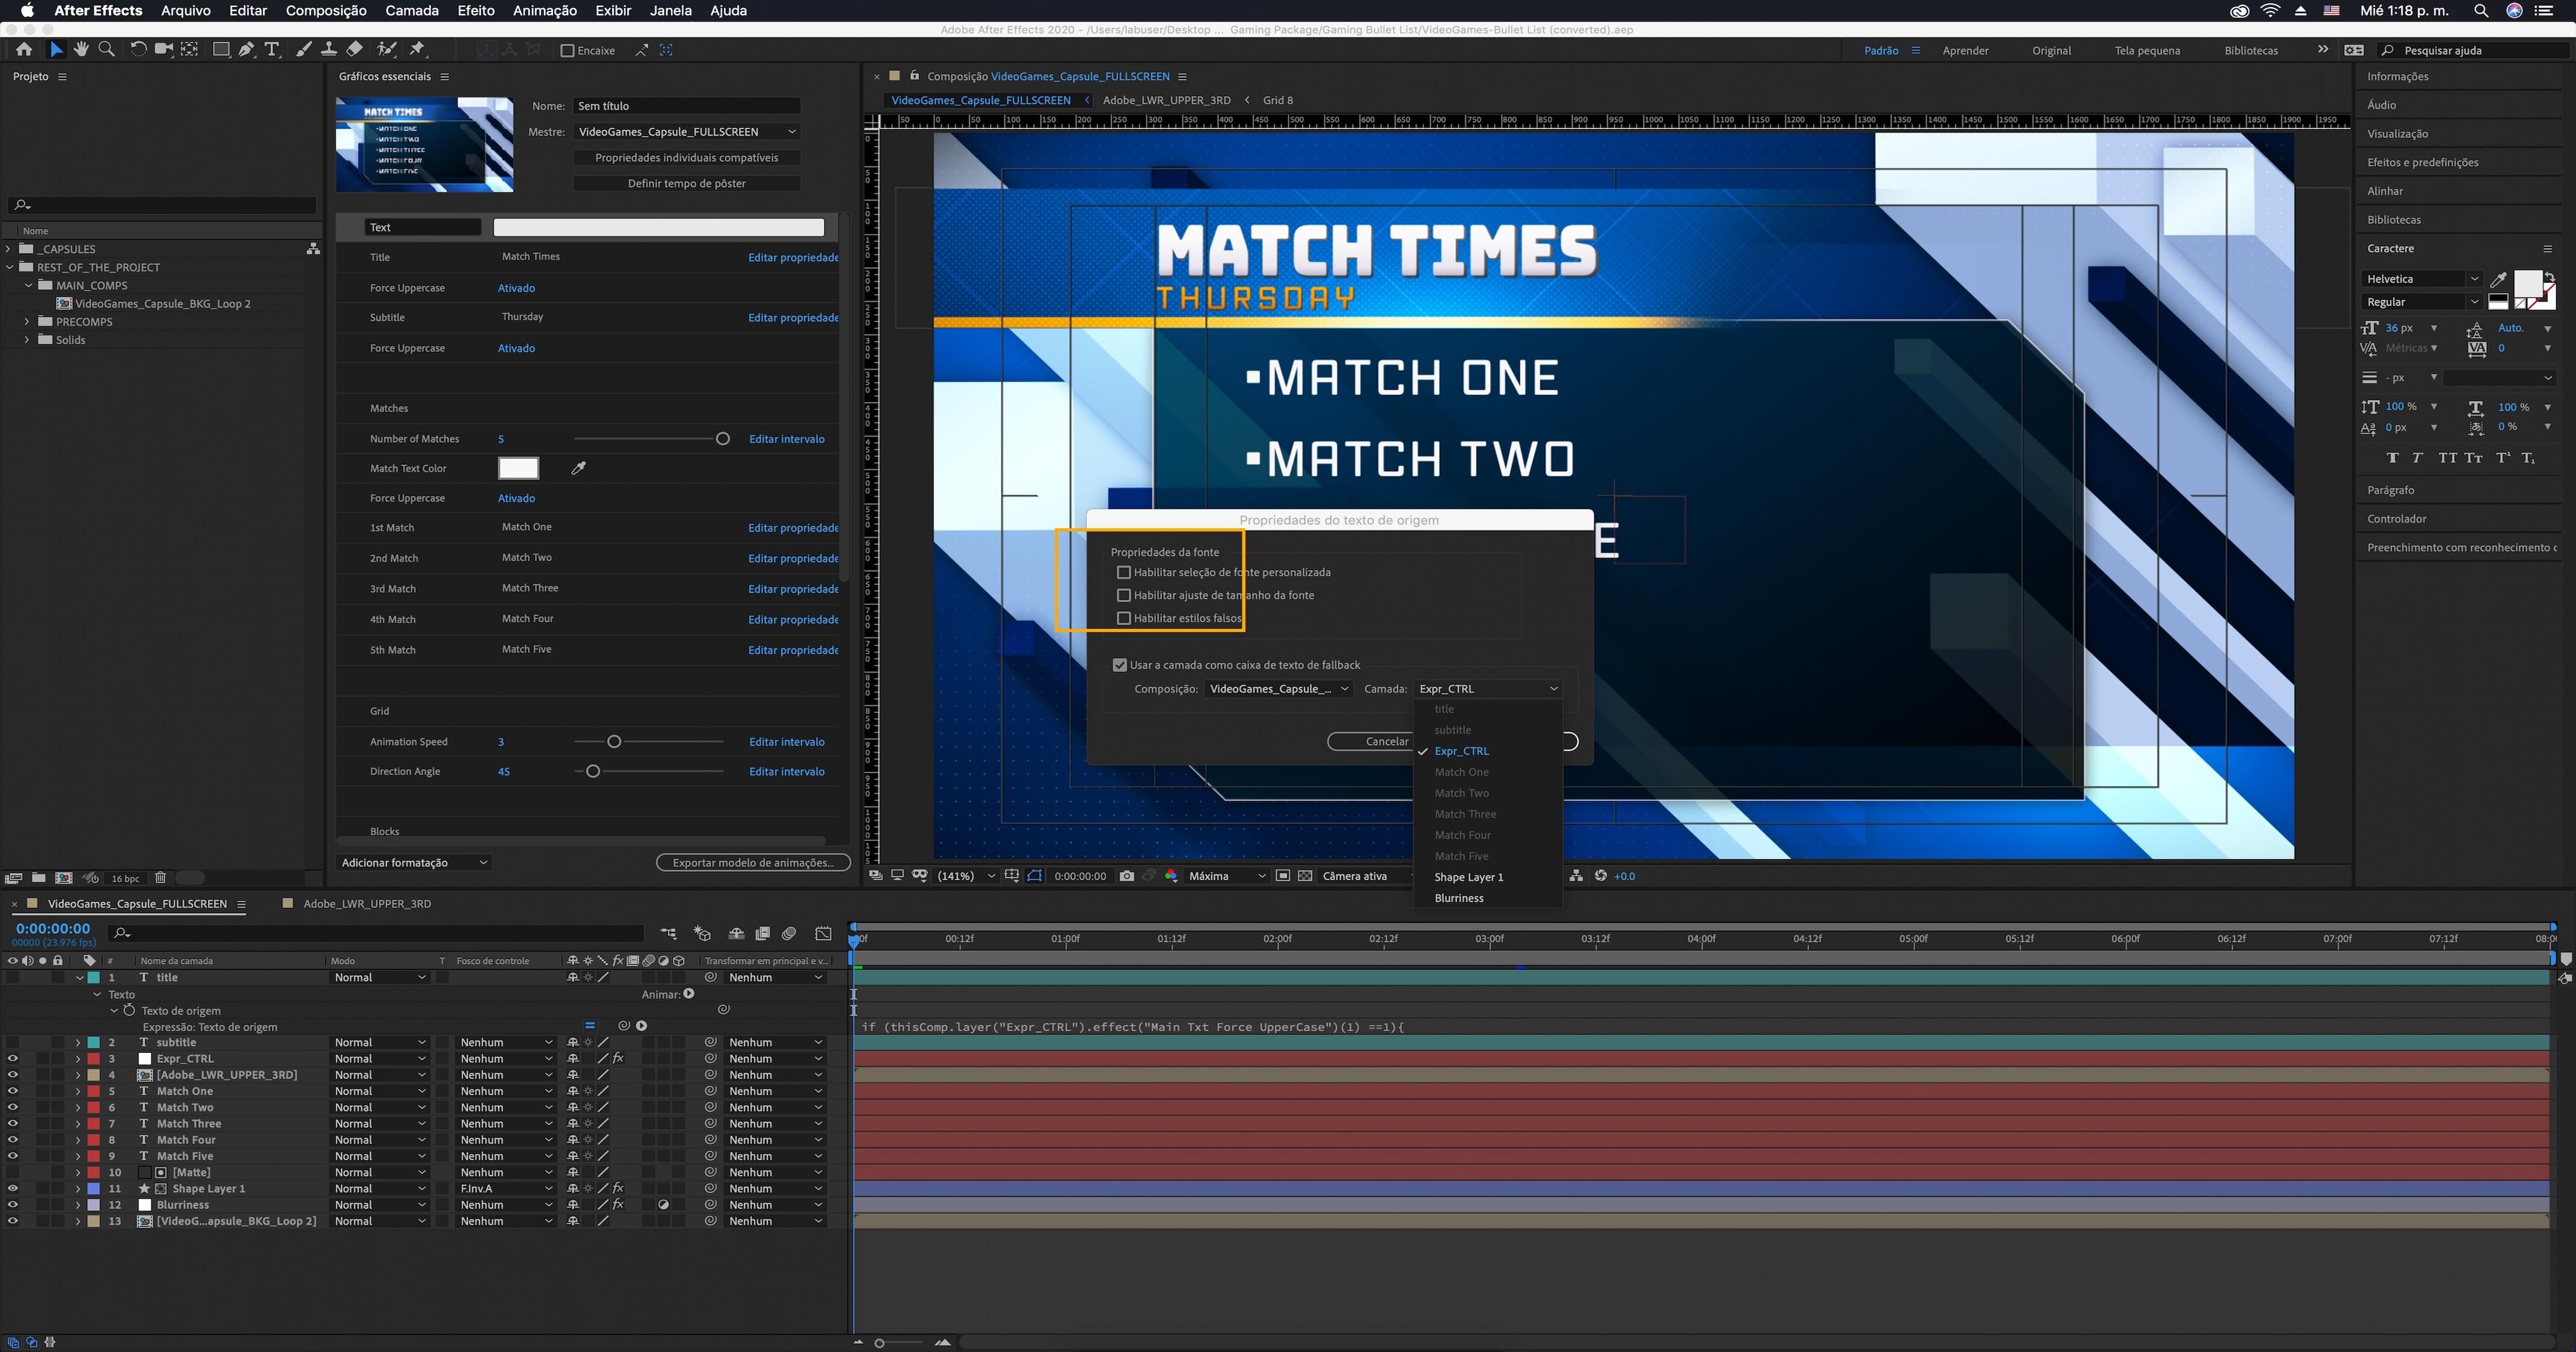Open the composition flowchart icon in viewer

click(1576, 876)
